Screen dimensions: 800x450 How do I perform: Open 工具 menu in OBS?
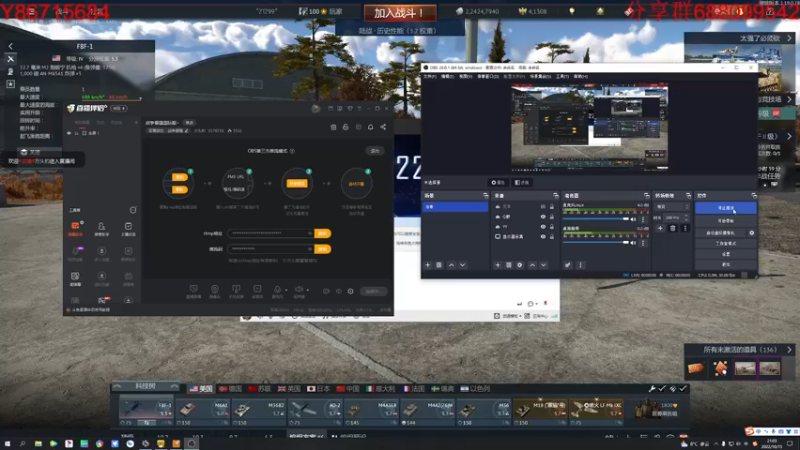[562, 77]
